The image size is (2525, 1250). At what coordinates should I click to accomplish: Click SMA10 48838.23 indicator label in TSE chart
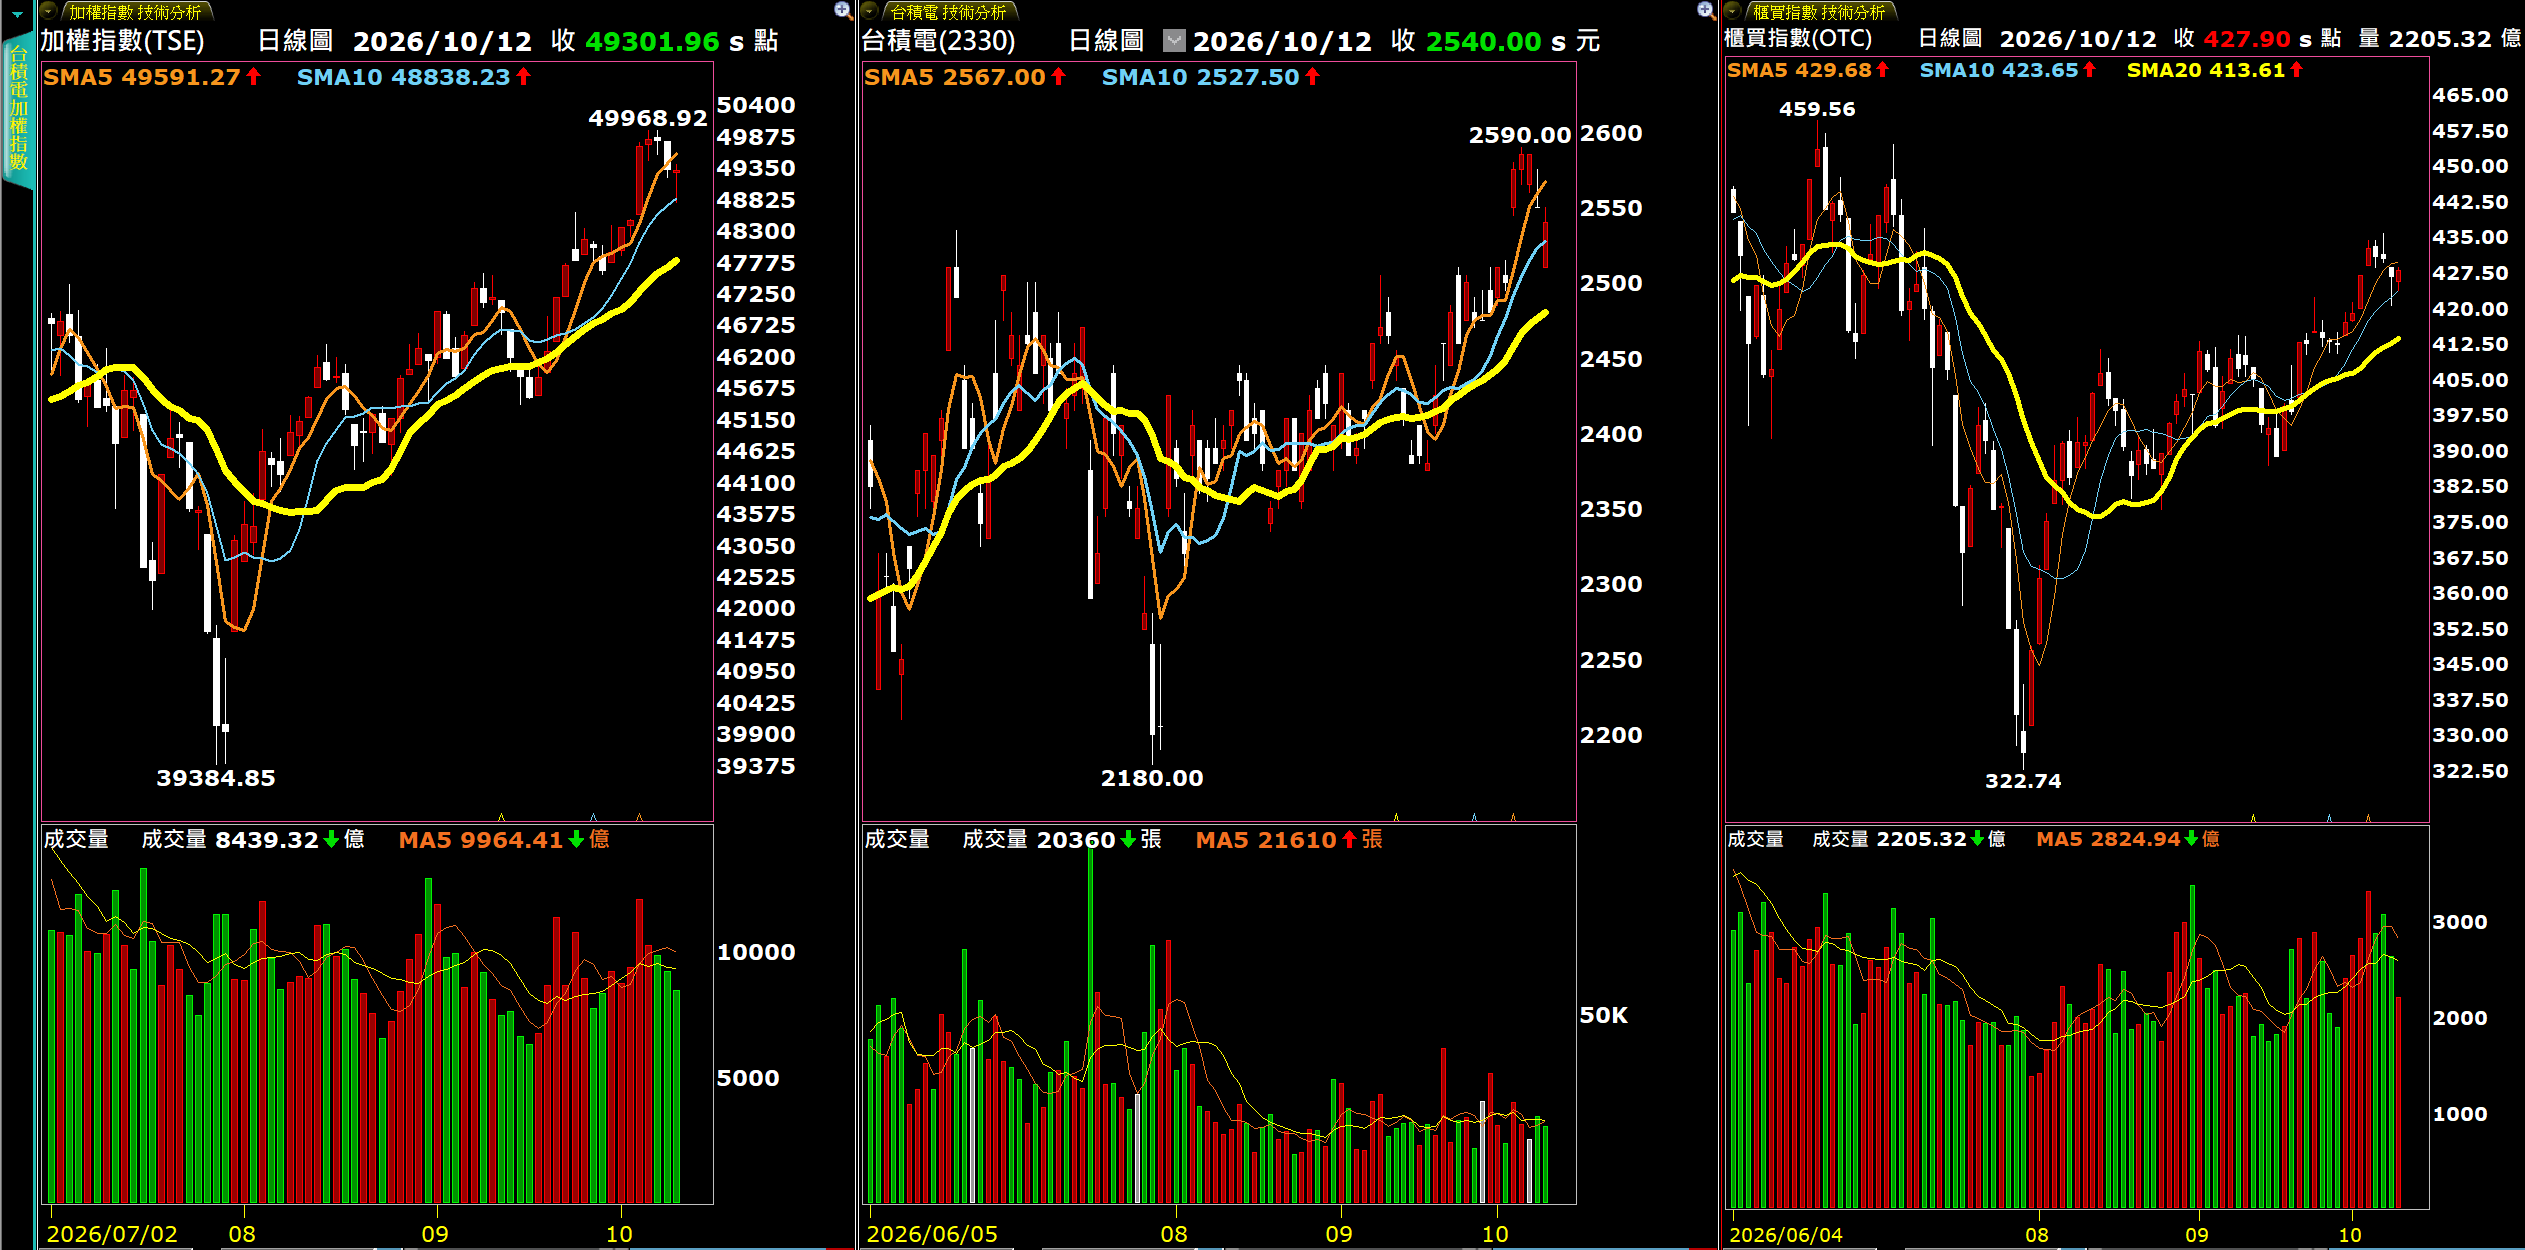coord(404,77)
